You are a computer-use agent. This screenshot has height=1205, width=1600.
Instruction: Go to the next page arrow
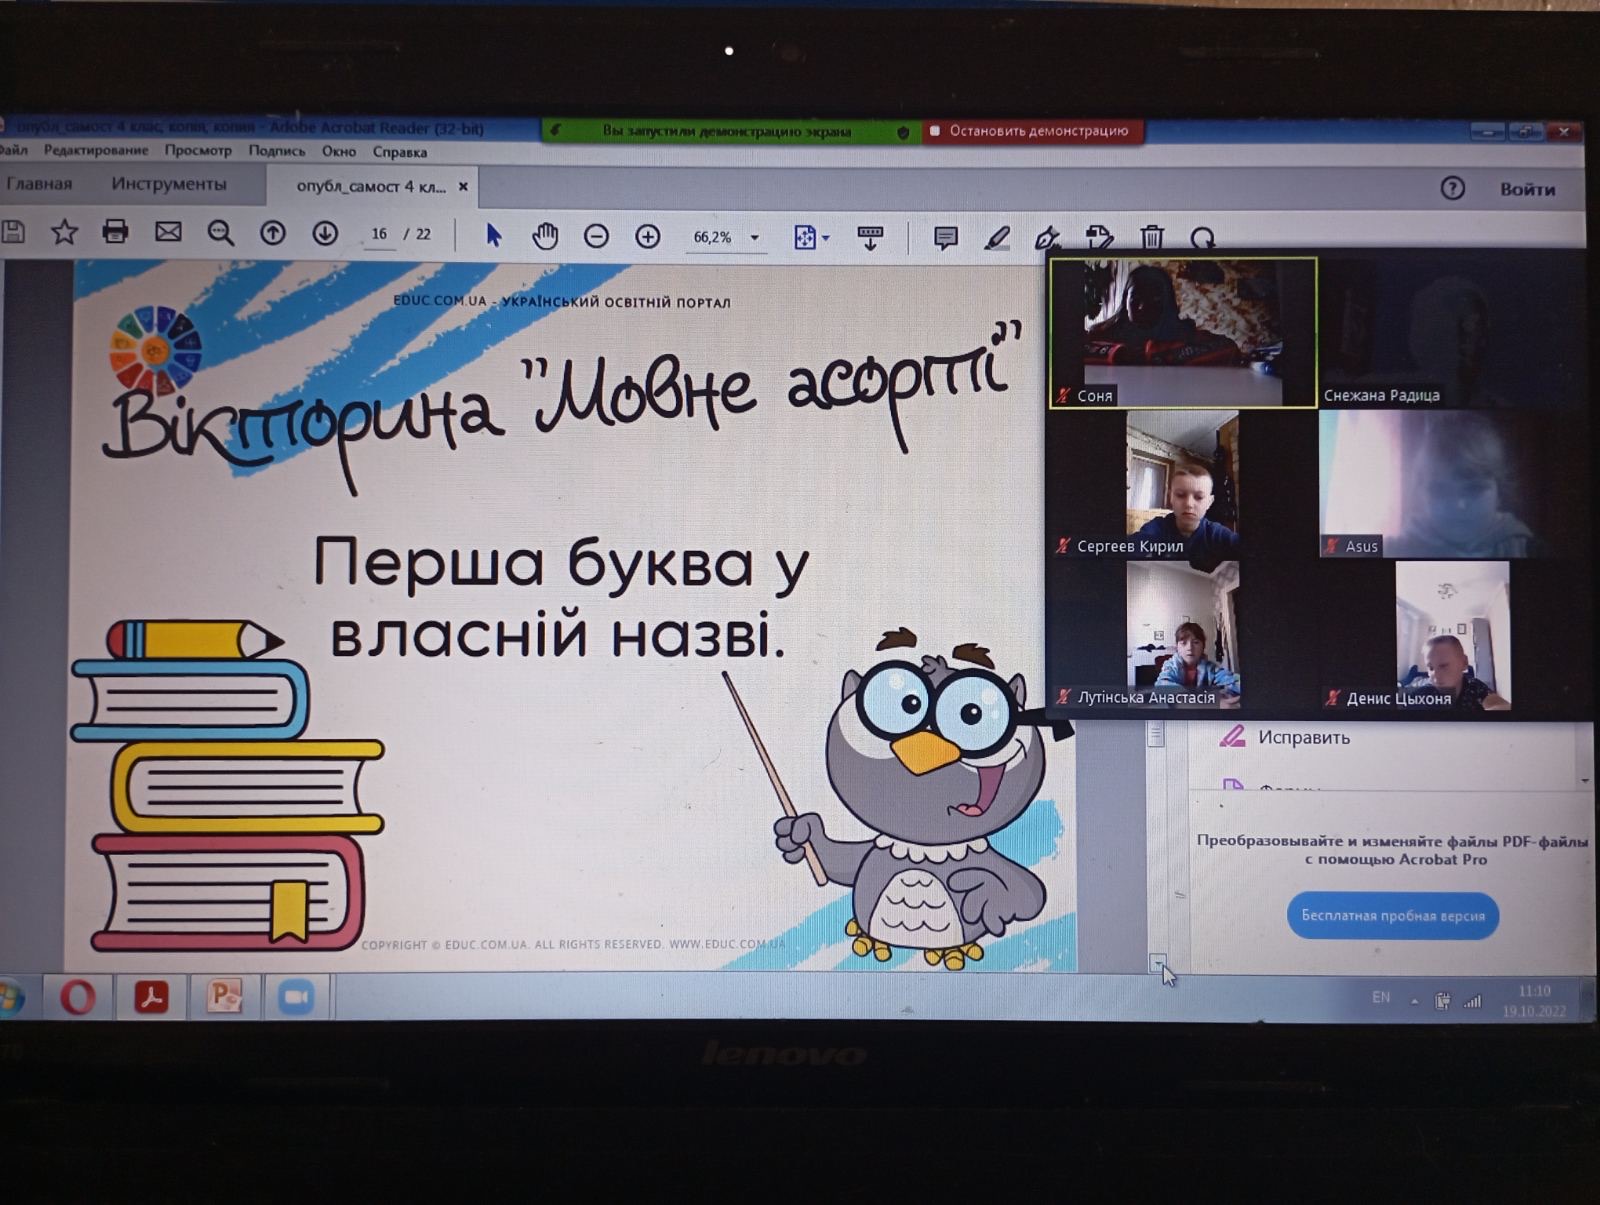pos(325,233)
